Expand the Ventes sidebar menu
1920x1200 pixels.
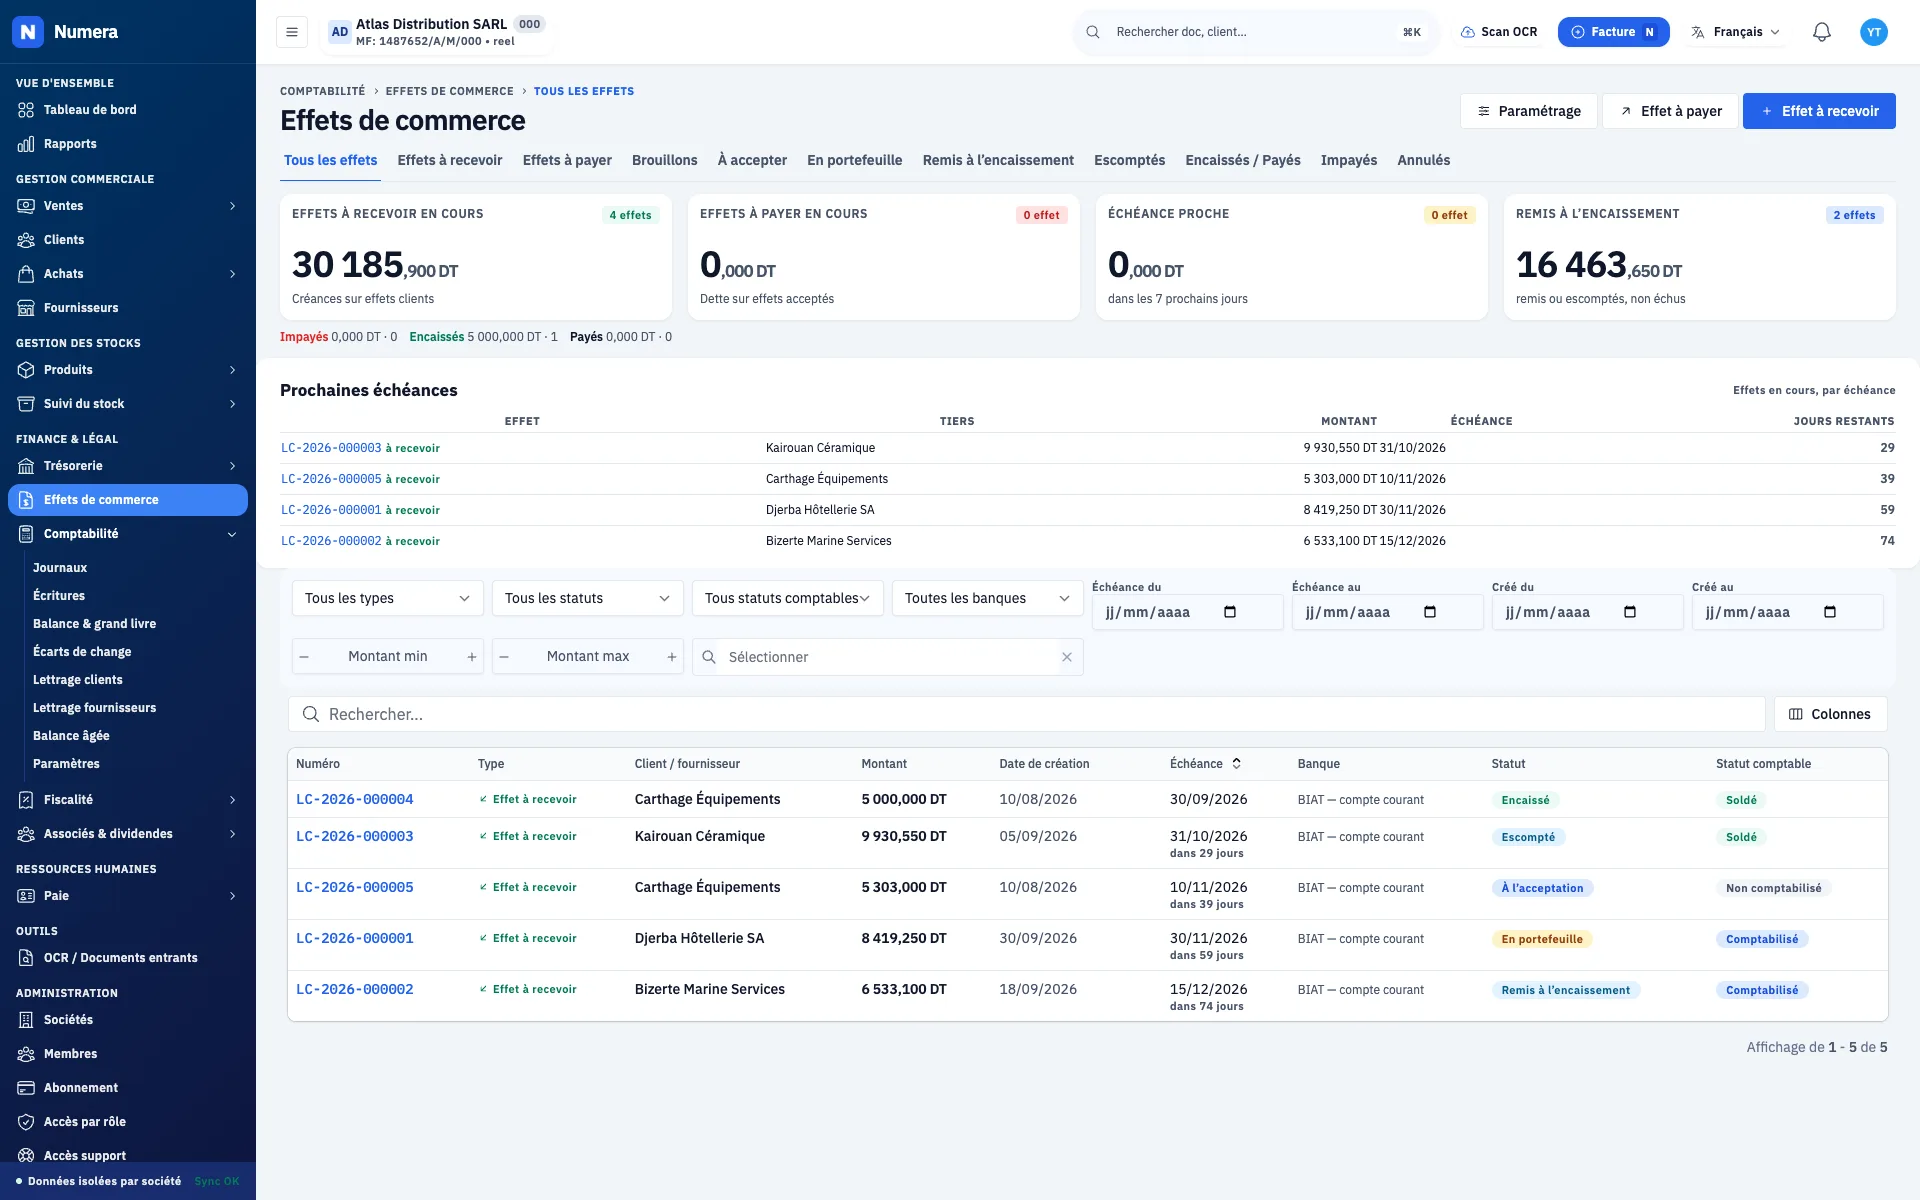coord(128,206)
